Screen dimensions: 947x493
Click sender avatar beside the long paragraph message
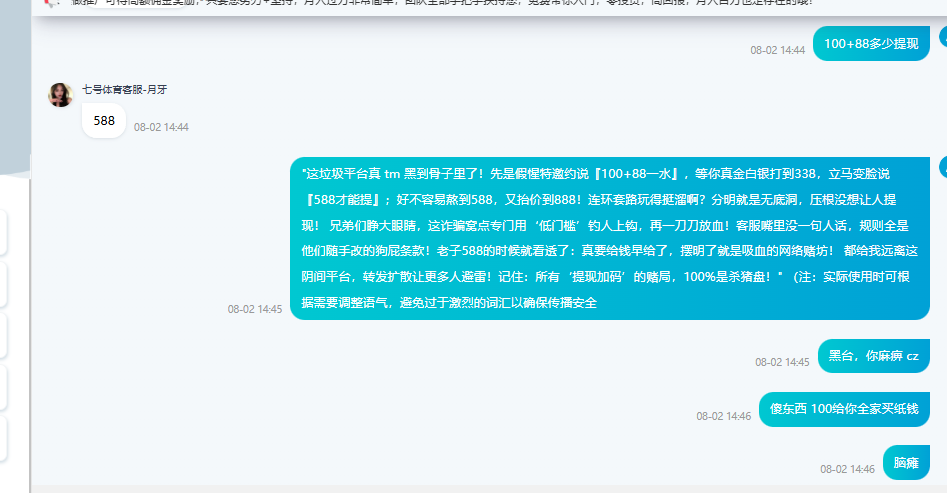pyautogui.click(x=942, y=166)
